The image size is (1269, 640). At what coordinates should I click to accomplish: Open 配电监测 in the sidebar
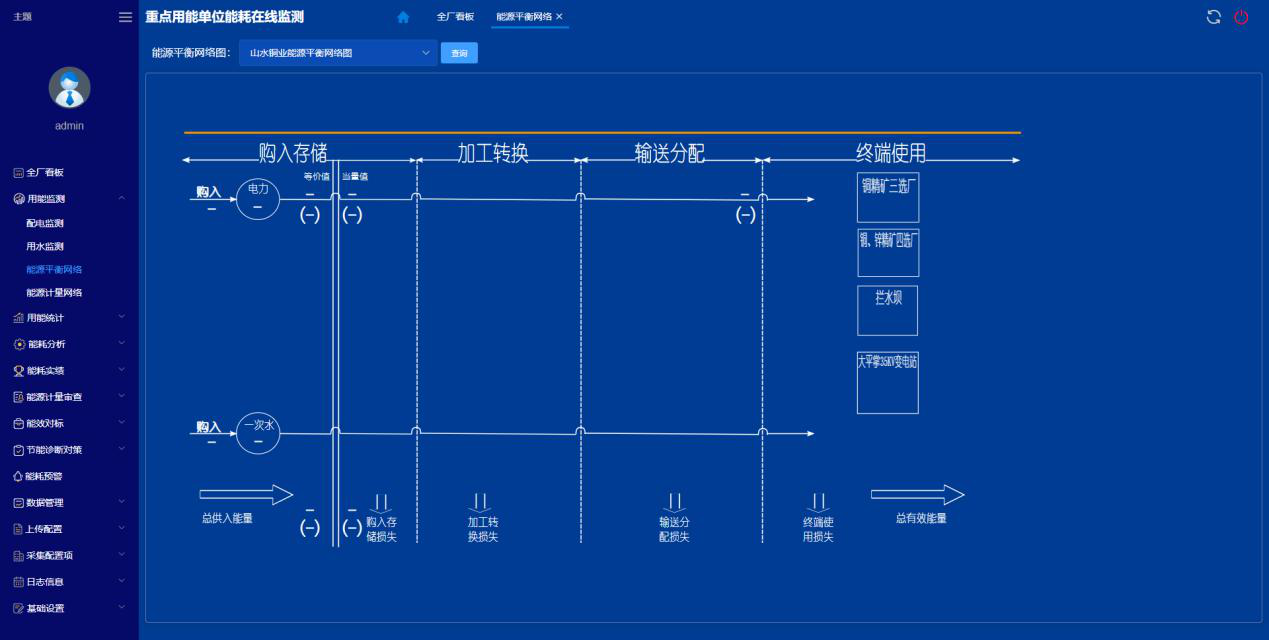(45, 223)
